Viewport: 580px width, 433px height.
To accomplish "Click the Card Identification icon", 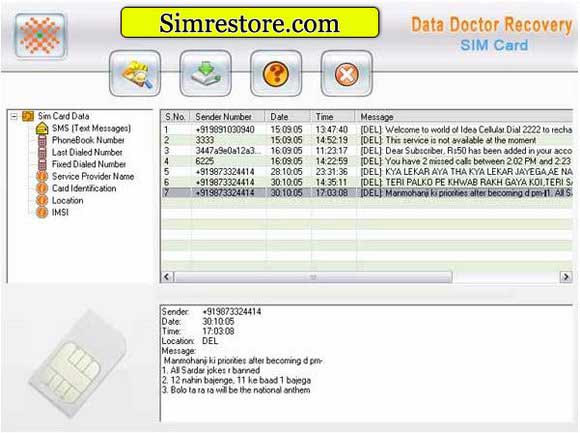I will (x=42, y=188).
